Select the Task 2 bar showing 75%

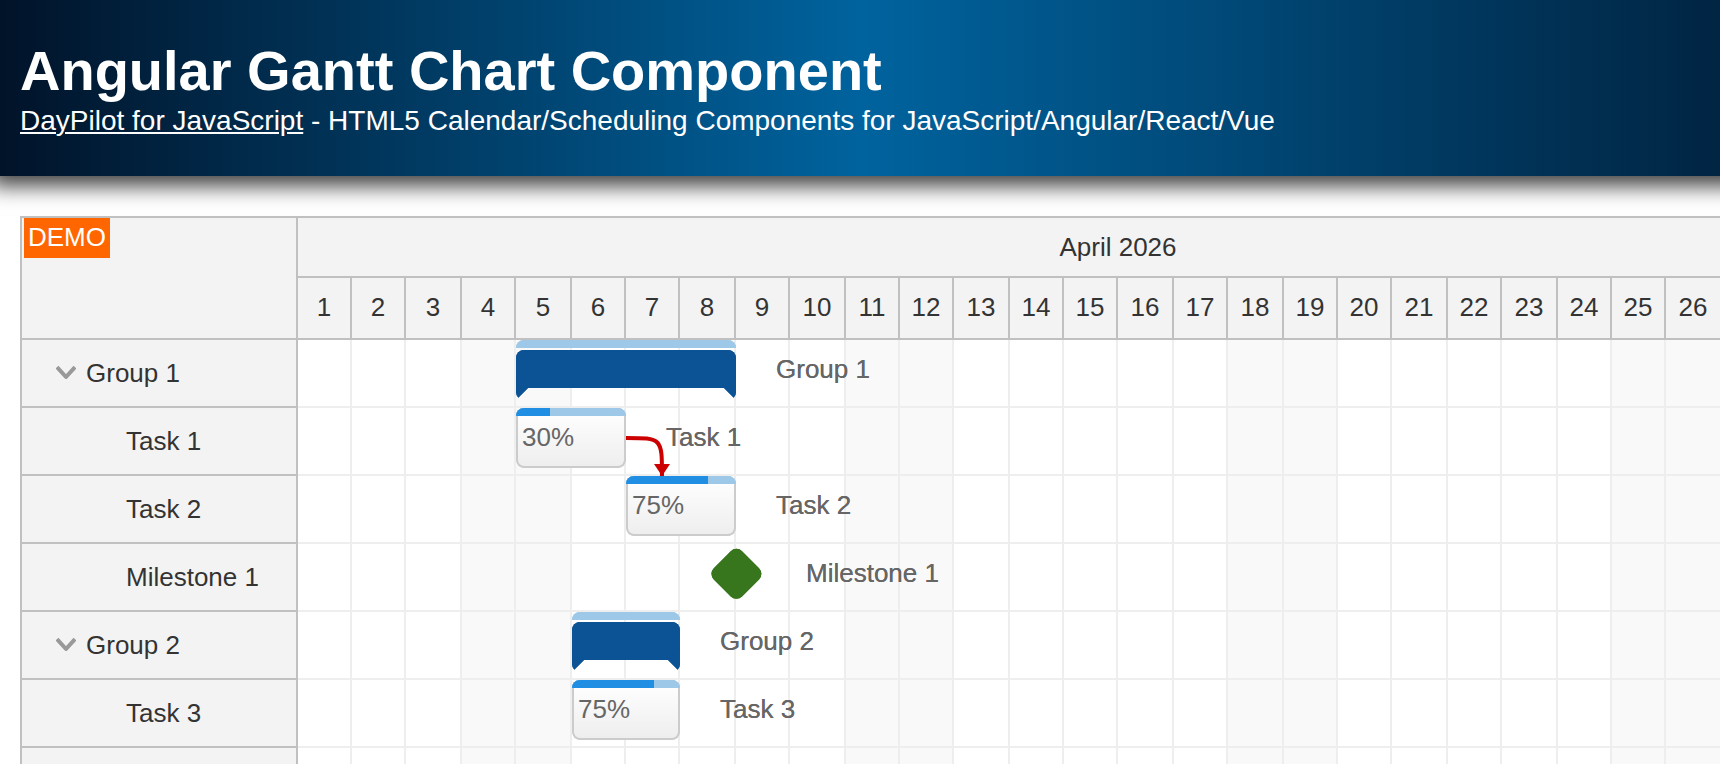click(680, 506)
